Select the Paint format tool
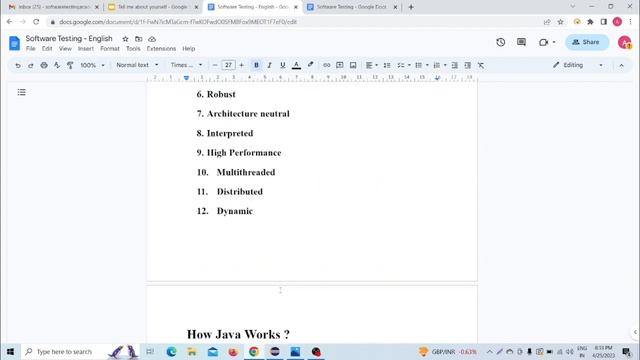 (x=70, y=65)
